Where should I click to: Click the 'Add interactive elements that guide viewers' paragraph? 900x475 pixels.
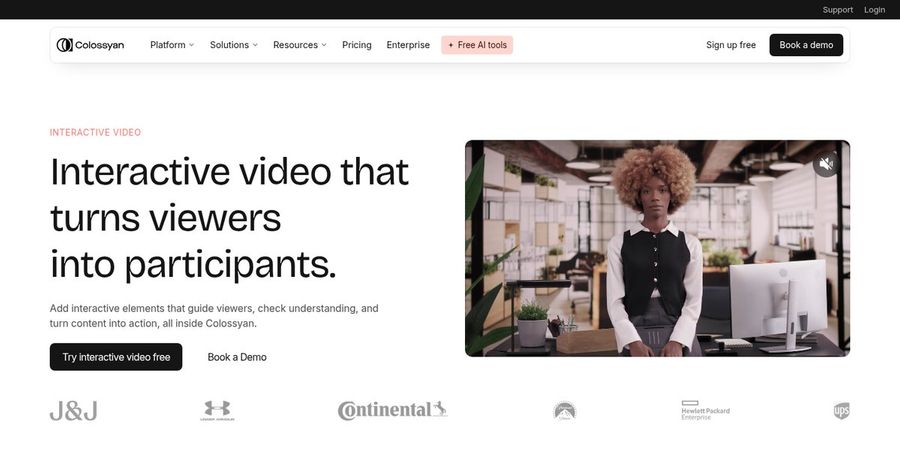(214, 316)
